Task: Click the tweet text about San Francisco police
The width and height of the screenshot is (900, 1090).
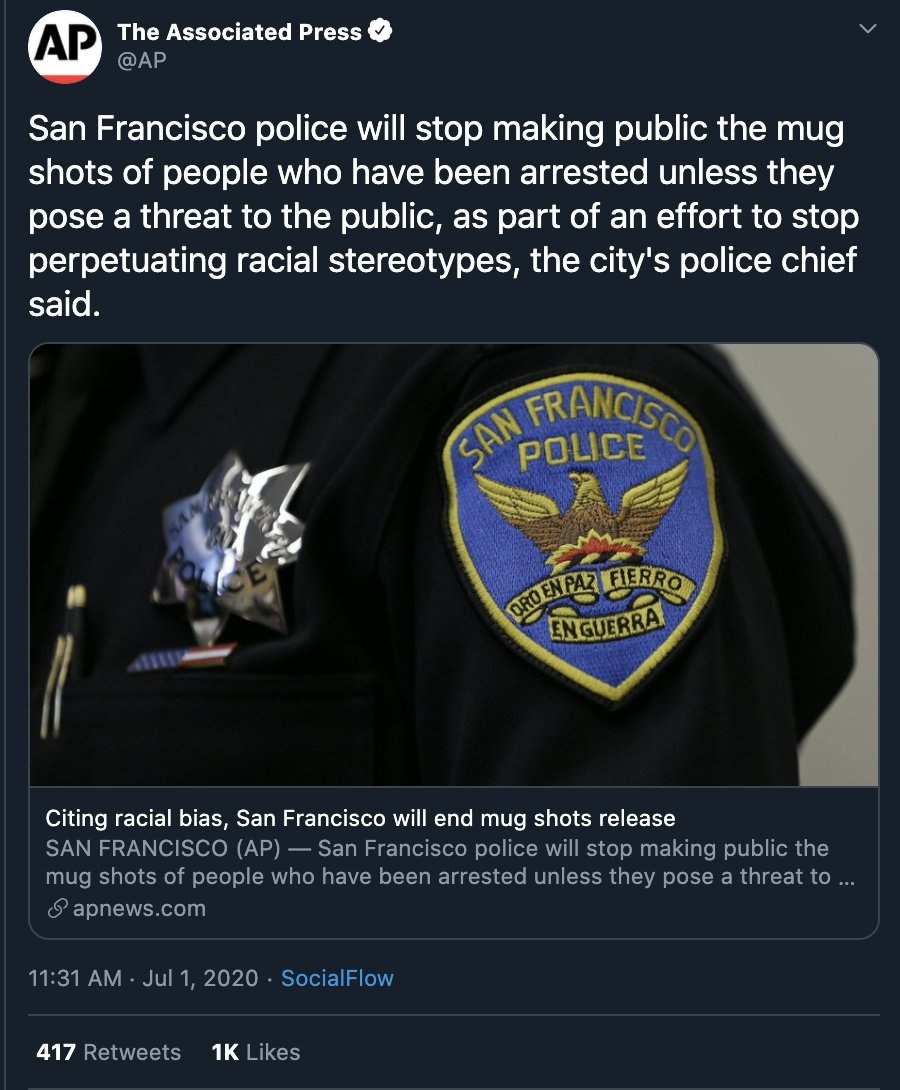Action: click(x=444, y=216)
